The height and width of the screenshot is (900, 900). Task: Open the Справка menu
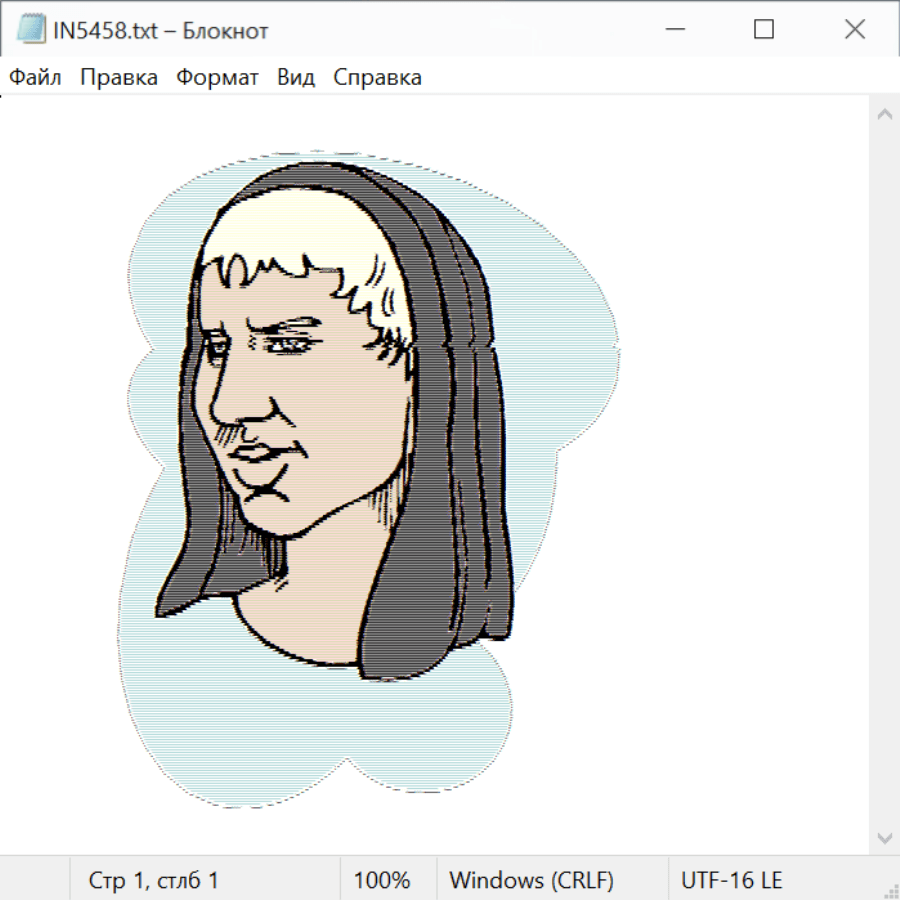[x=377, y=77]
